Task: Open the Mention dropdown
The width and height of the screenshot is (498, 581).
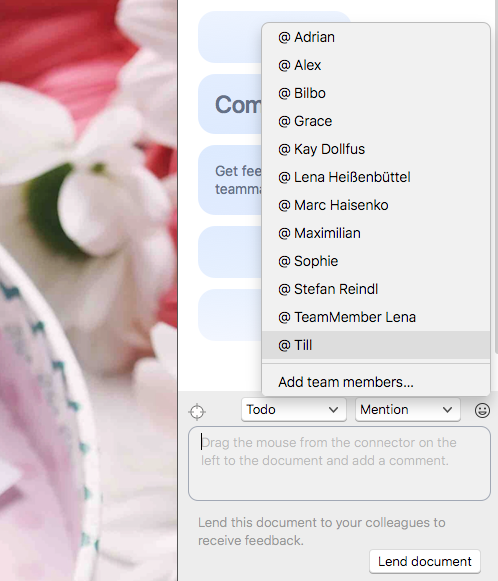Action: click(408, 409)
